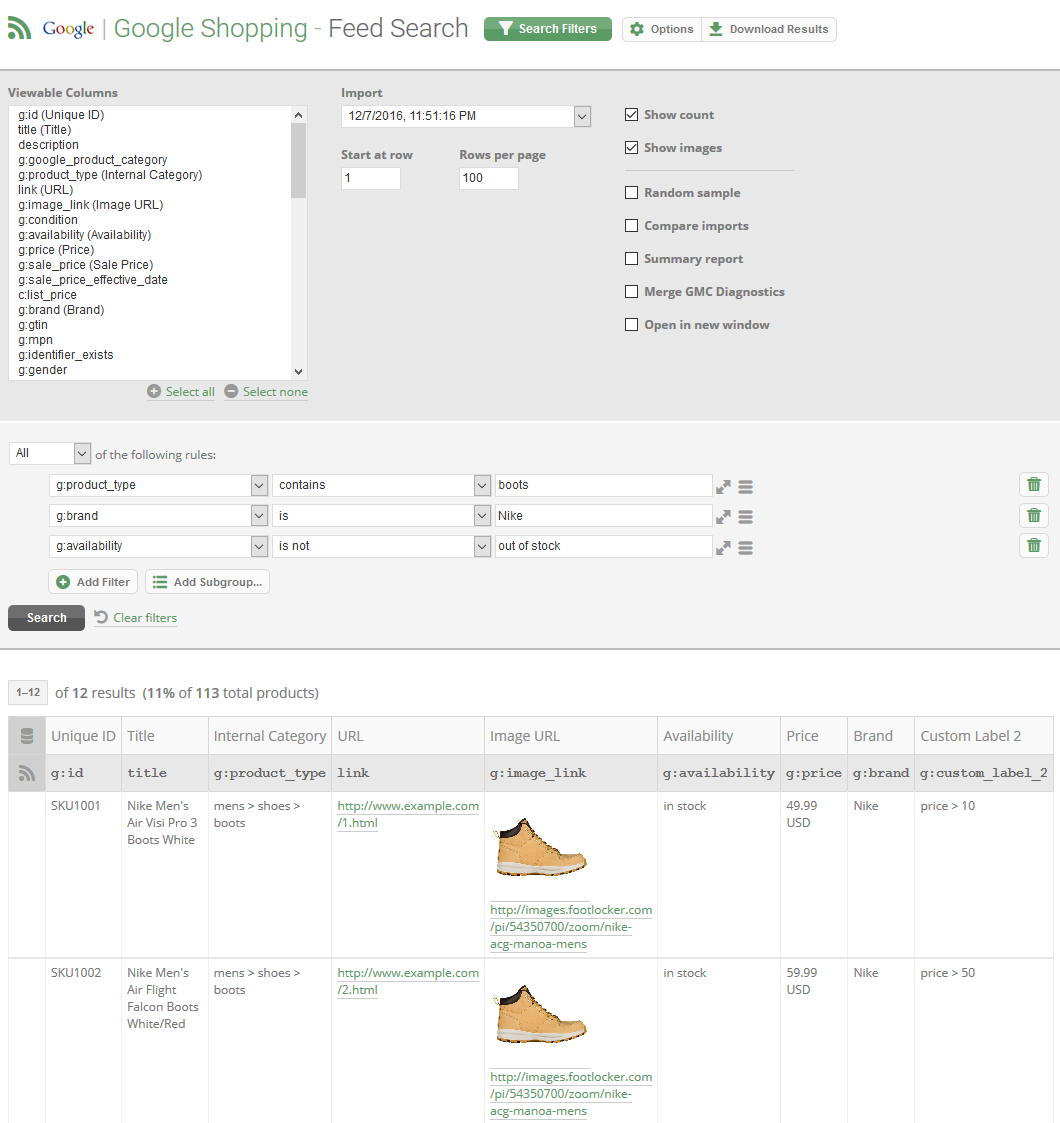The image size is (1060, 1123).
Task: Click Select all columns link
Action: pyautogui.click(x=181, y=392)
